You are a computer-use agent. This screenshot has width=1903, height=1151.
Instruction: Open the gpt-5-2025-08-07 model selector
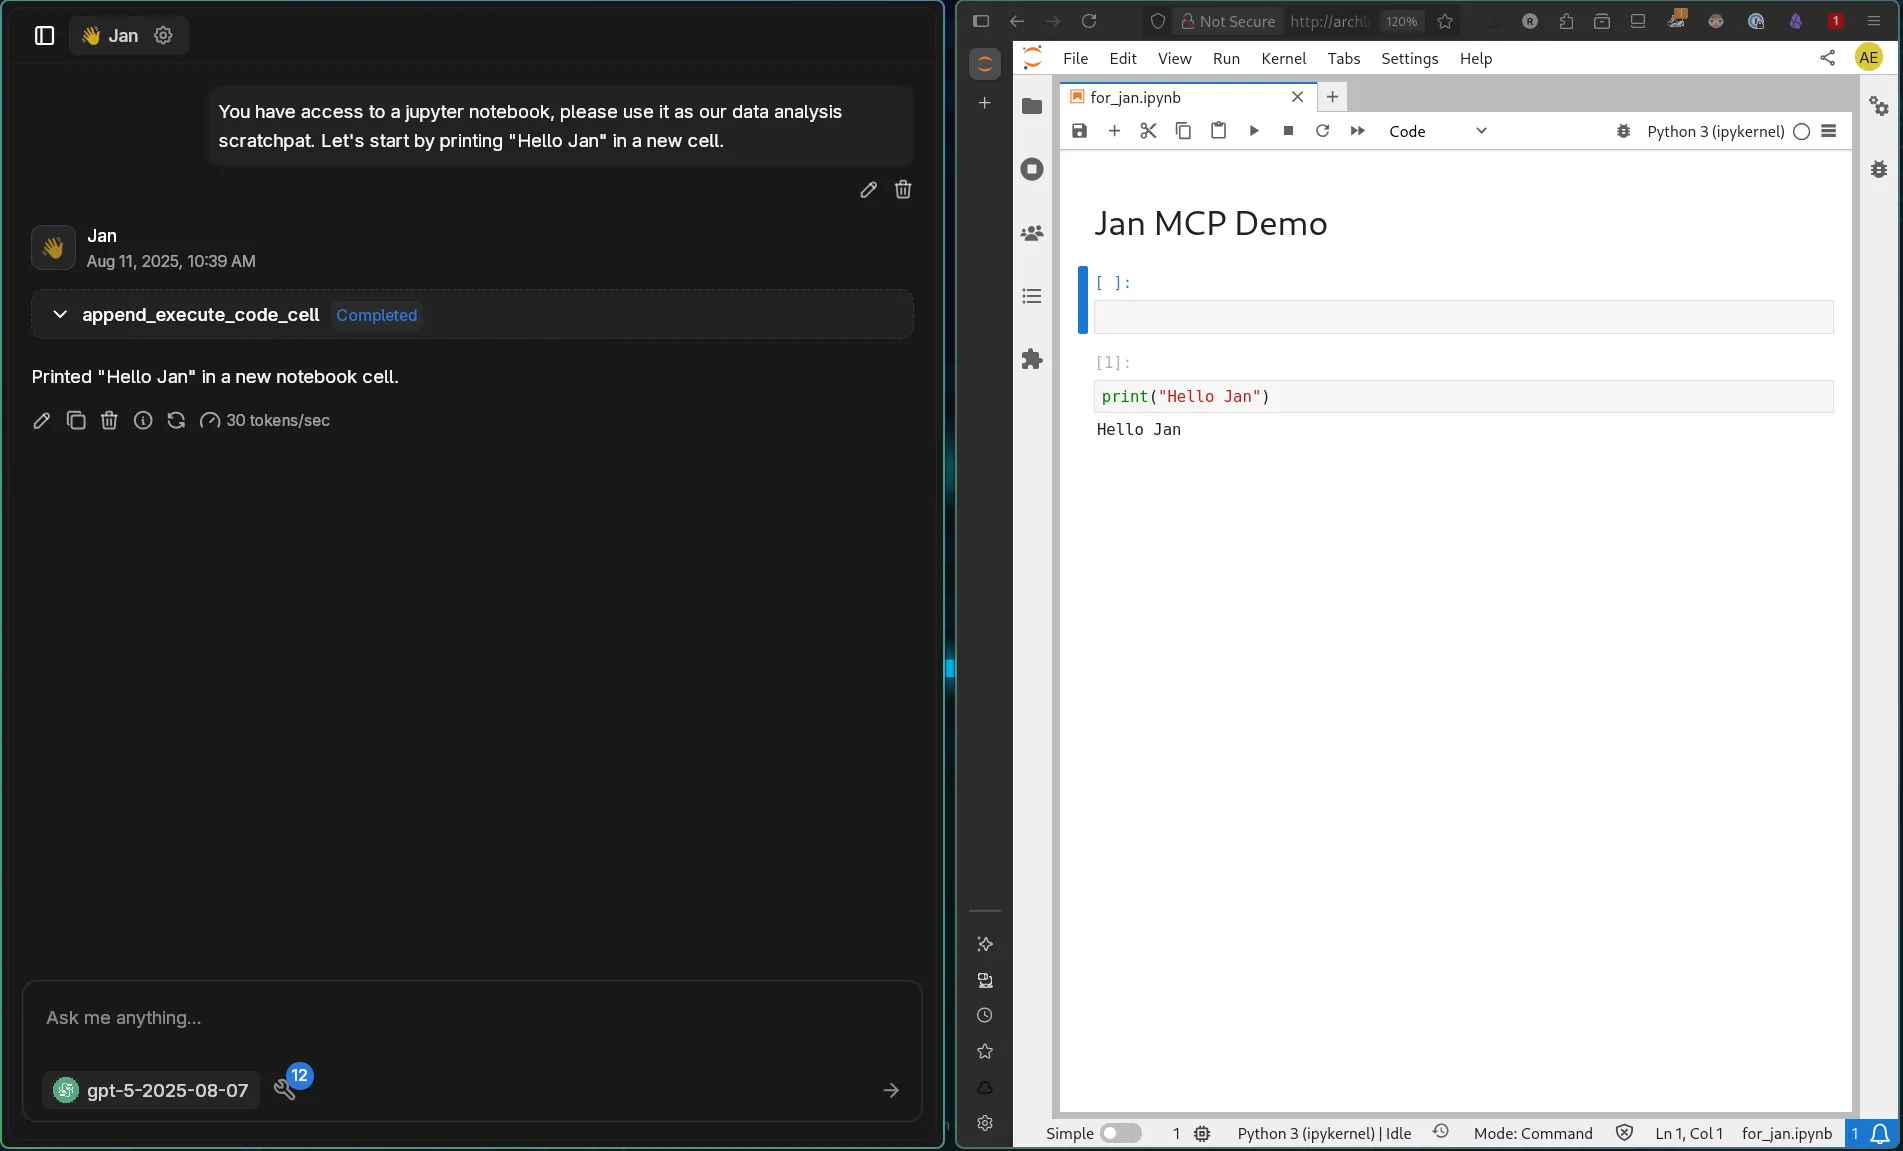(152, 1090)
